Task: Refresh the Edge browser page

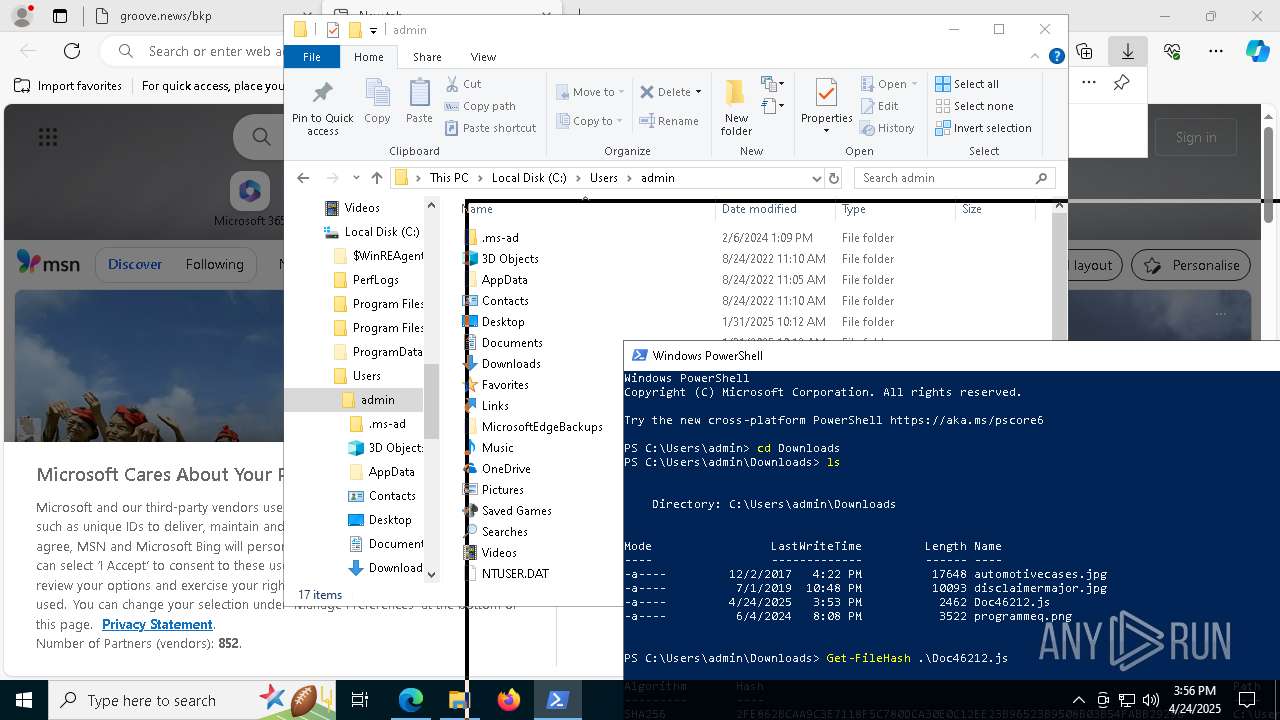Action: coord(72,50)
